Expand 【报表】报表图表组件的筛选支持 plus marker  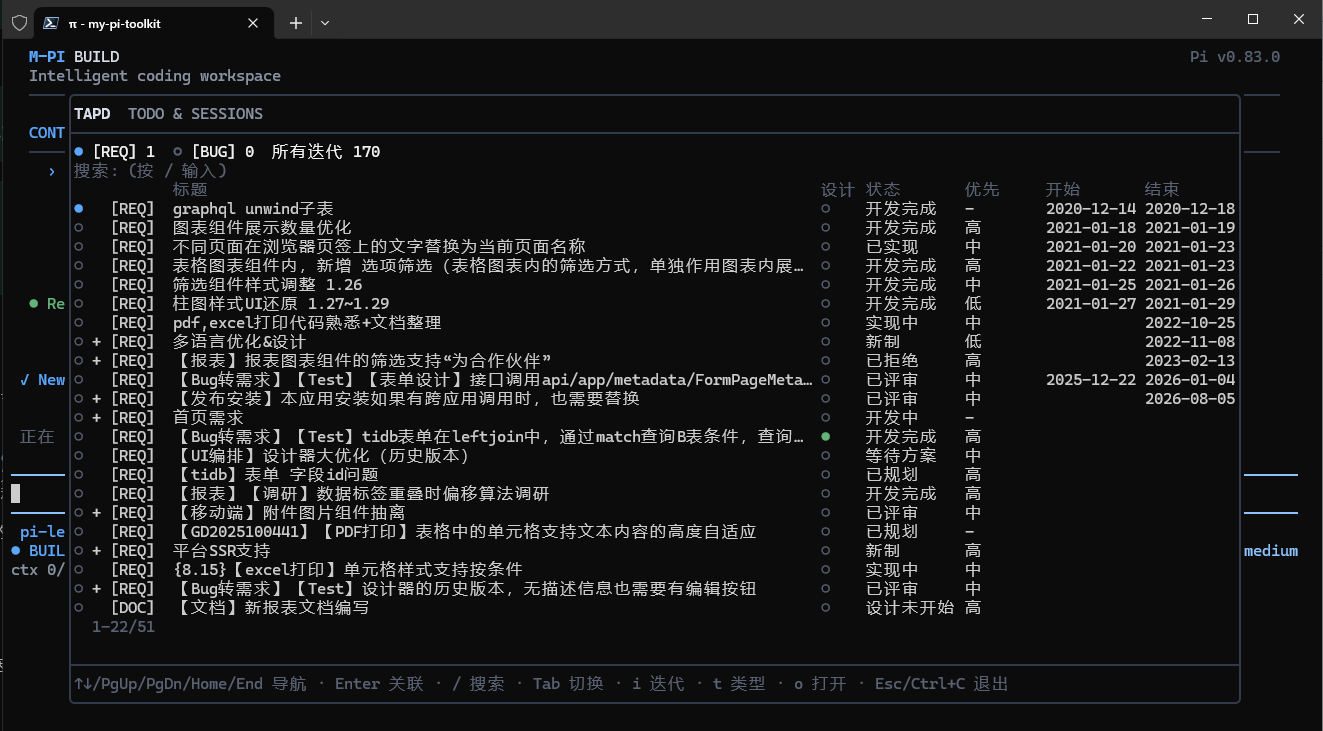click(97, 361)
